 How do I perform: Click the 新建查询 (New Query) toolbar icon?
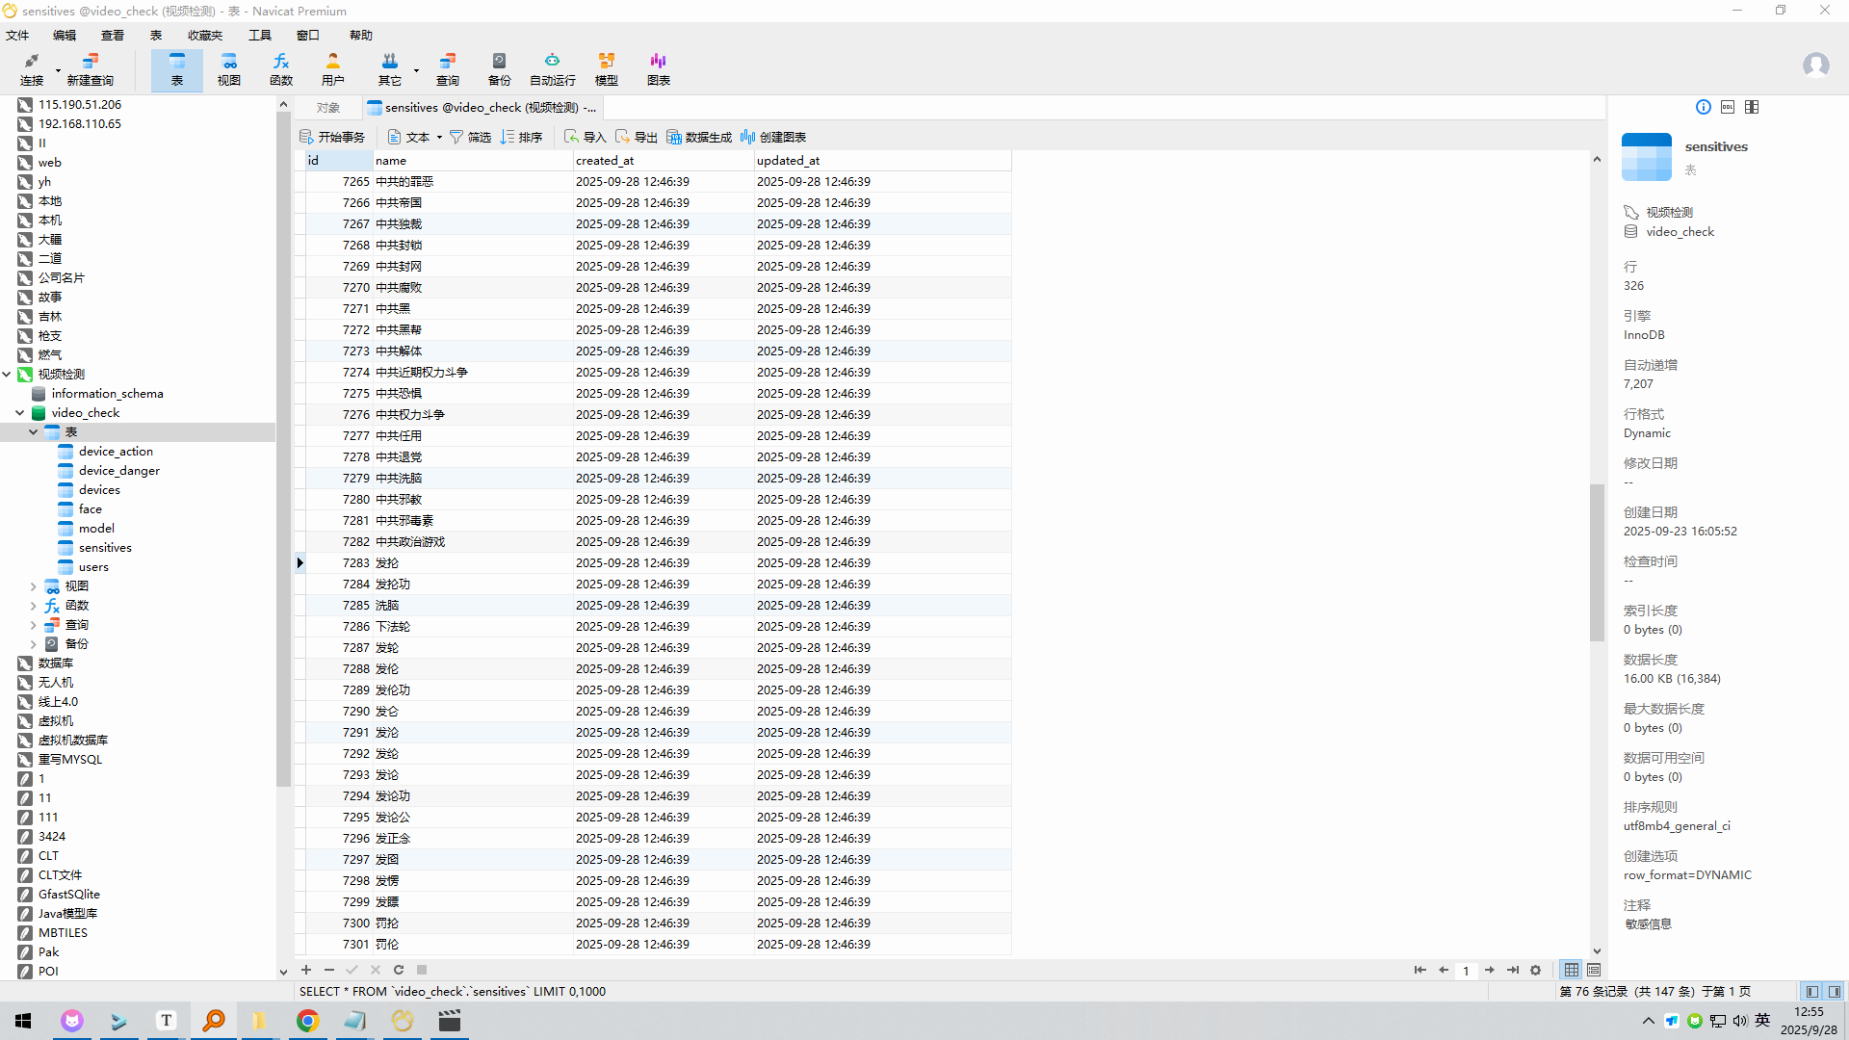(x=90, y=69)
